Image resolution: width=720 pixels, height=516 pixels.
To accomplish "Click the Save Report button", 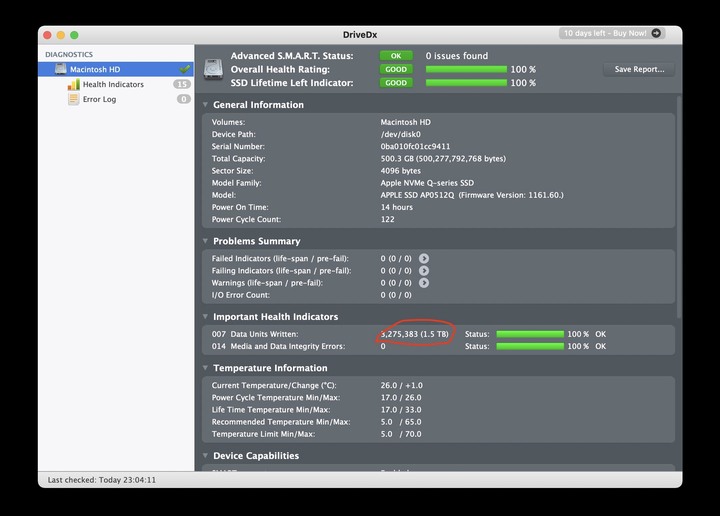I will tap(639, 69).
